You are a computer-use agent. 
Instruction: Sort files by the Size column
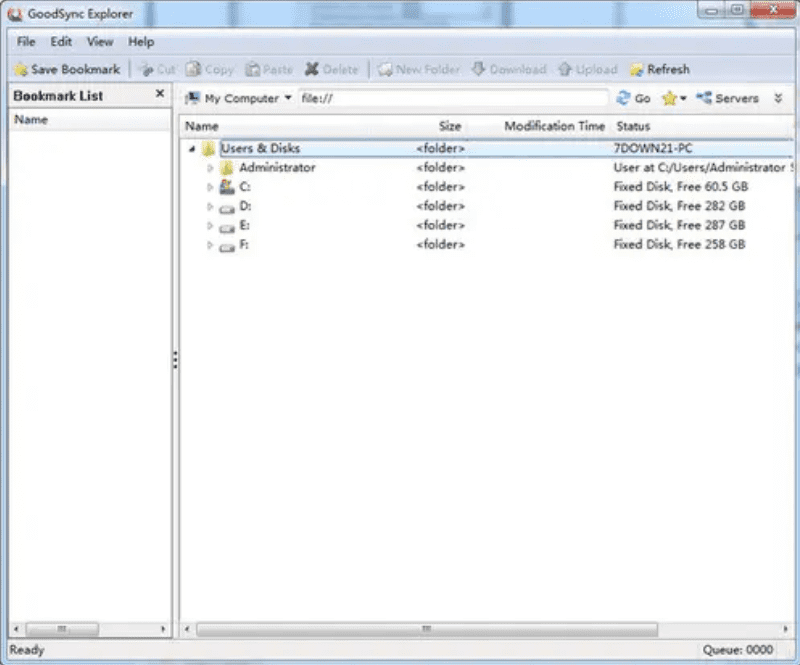450,127
